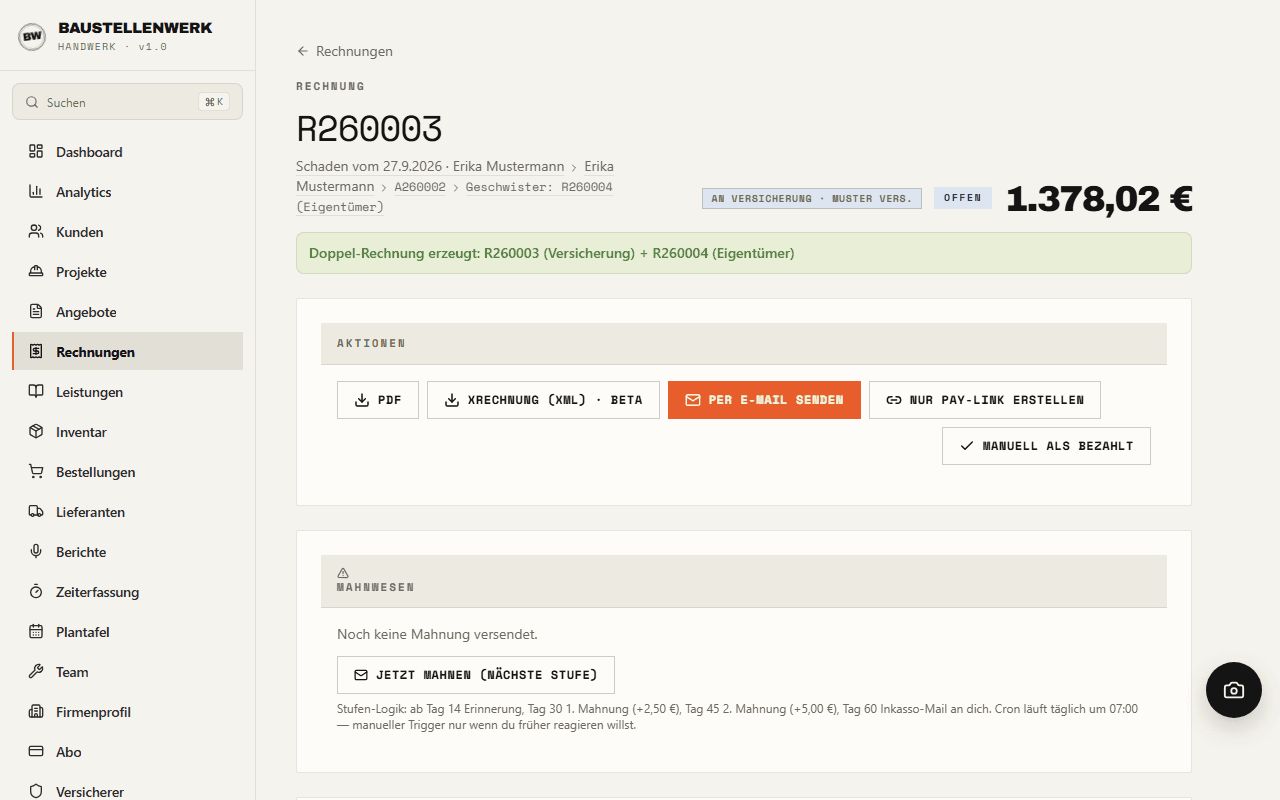
Task: Click the invoice total 1.378,02 €
Action: coord(1099,198)
